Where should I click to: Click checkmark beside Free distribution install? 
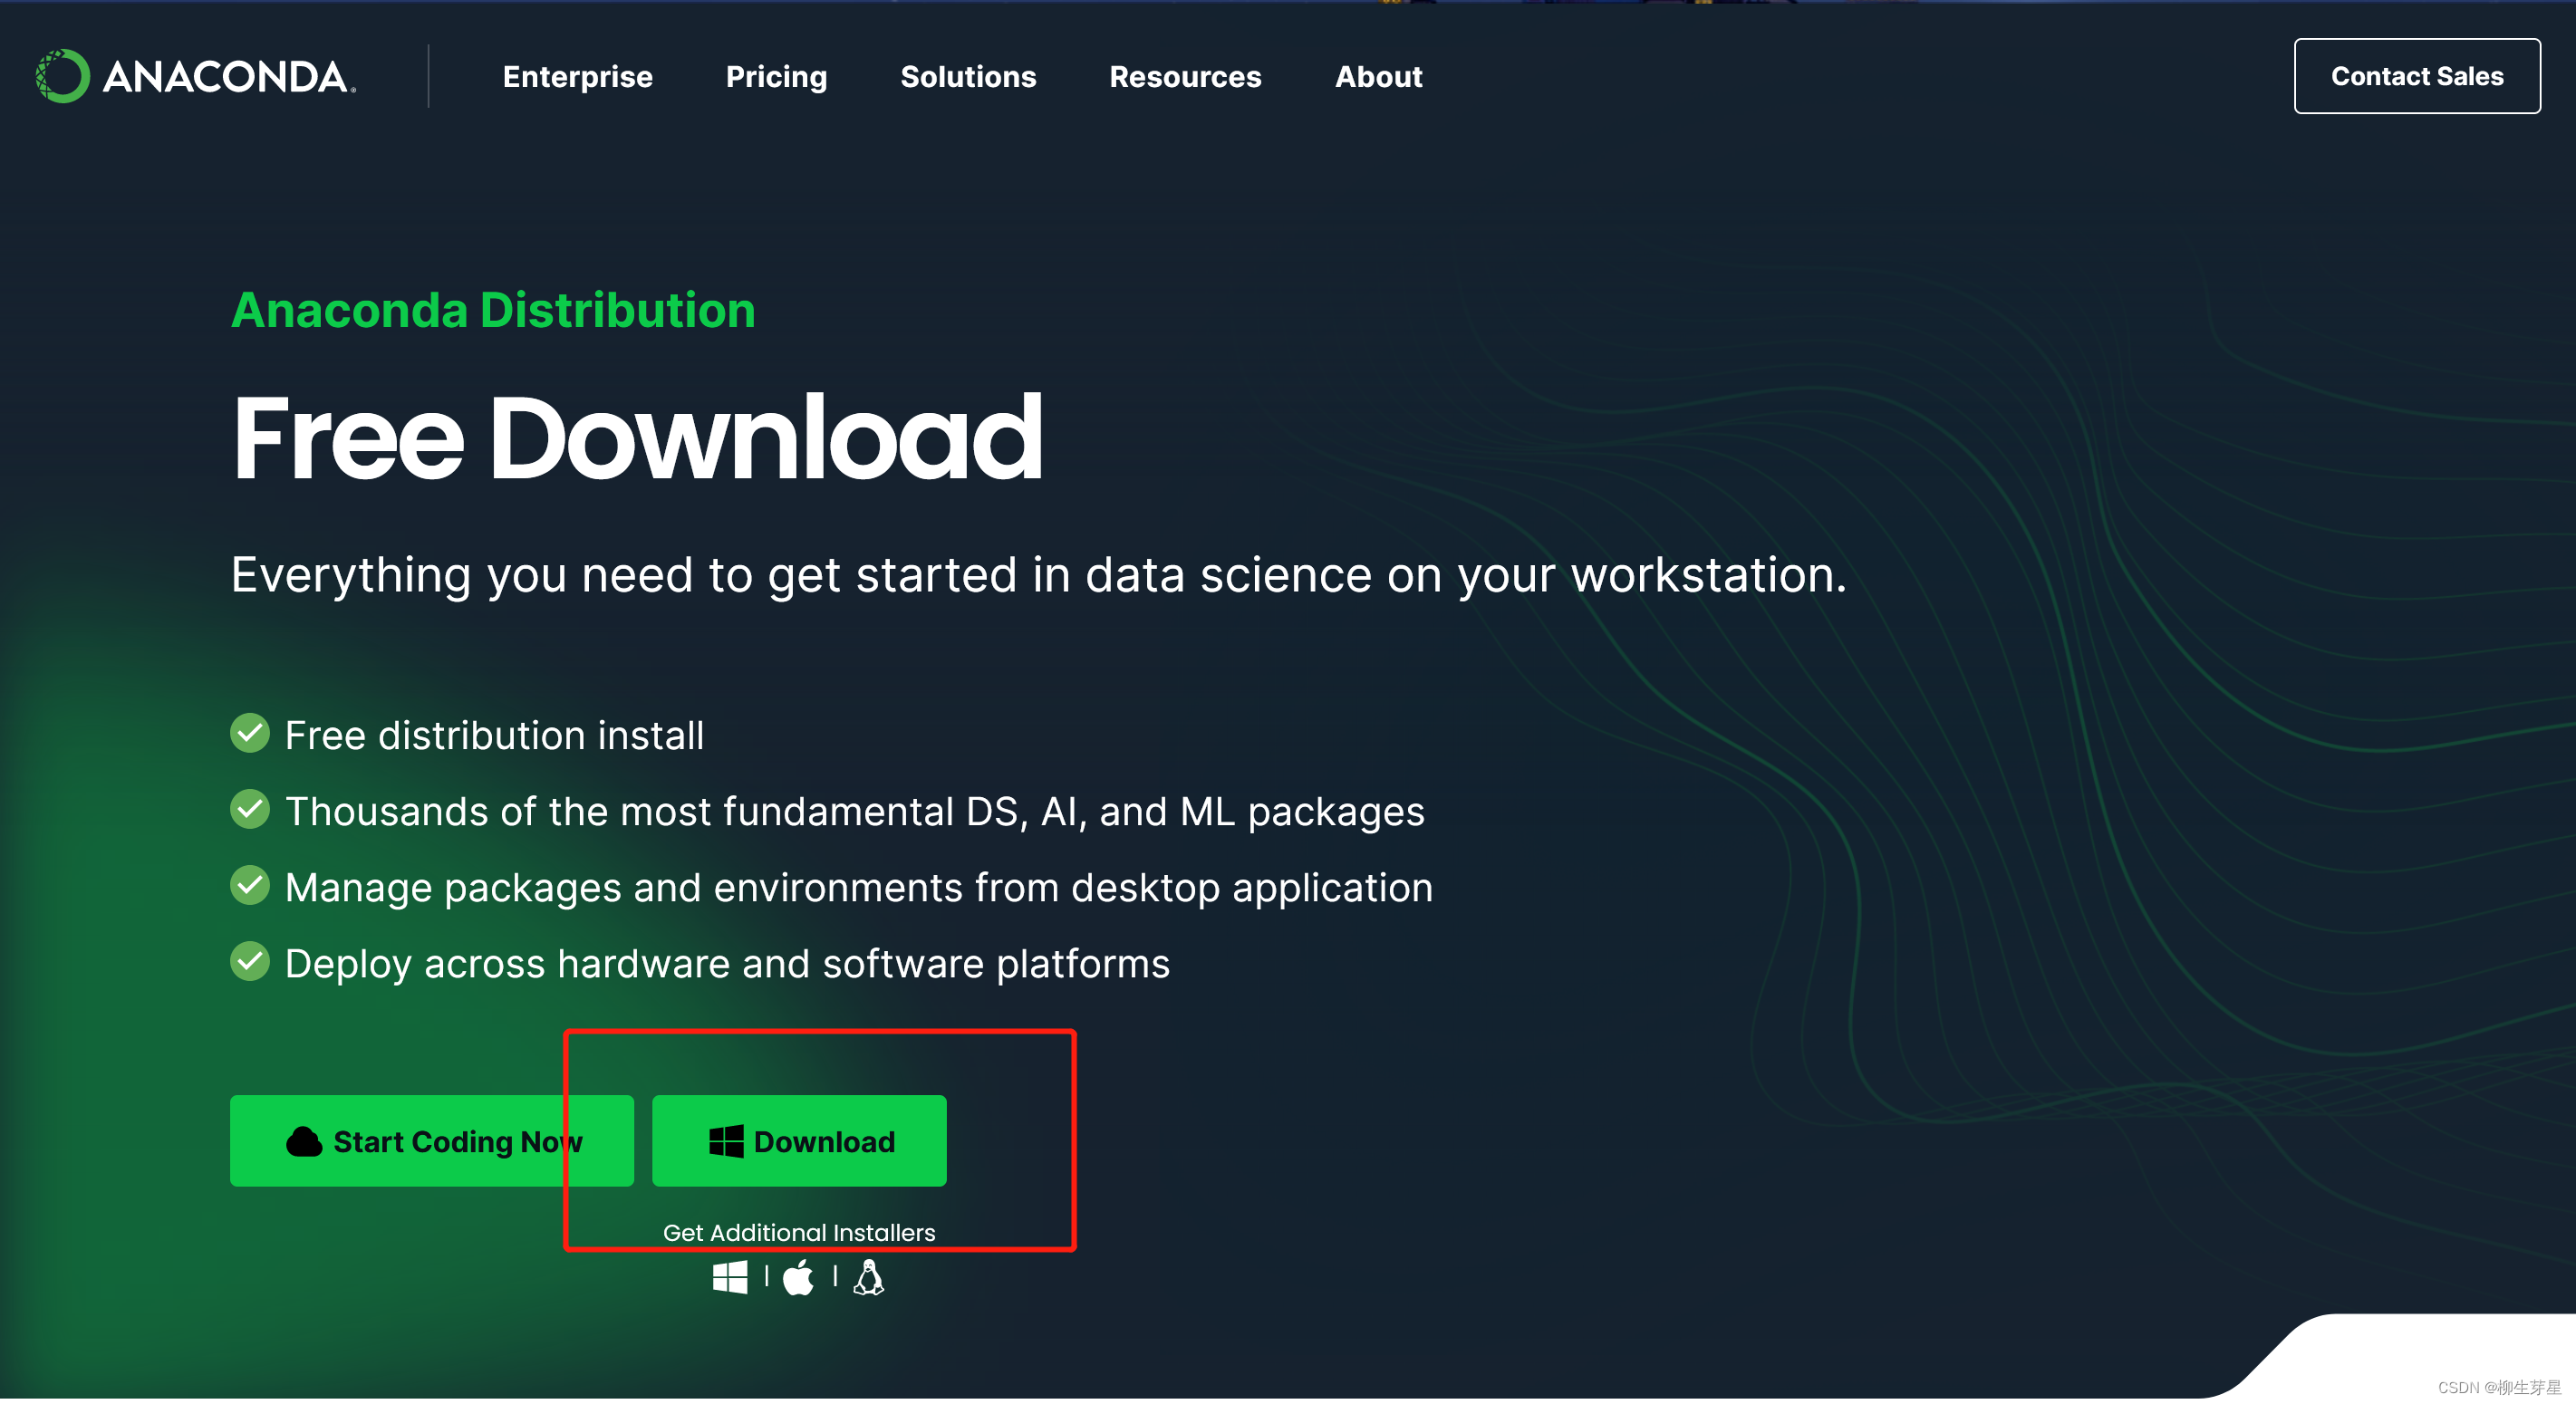(250, 733)
